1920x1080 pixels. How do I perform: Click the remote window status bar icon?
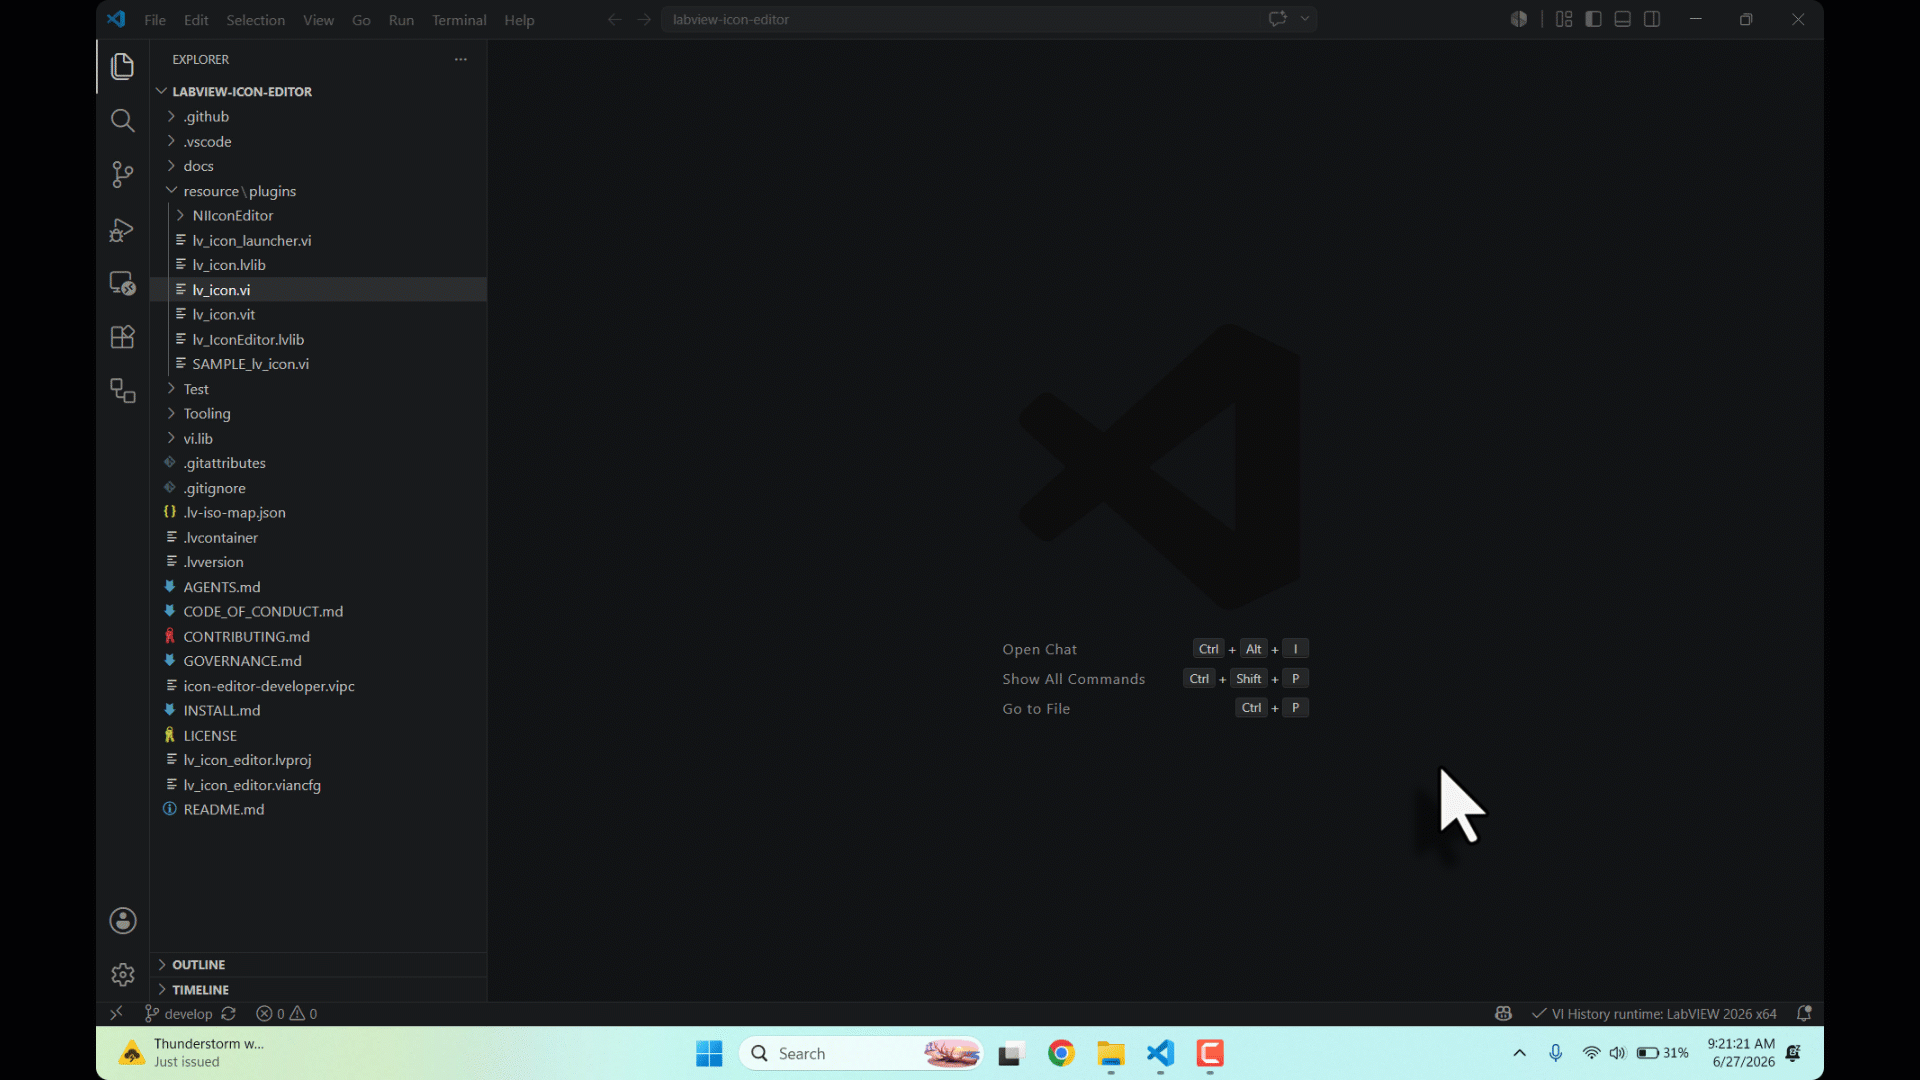point(116,1013)
